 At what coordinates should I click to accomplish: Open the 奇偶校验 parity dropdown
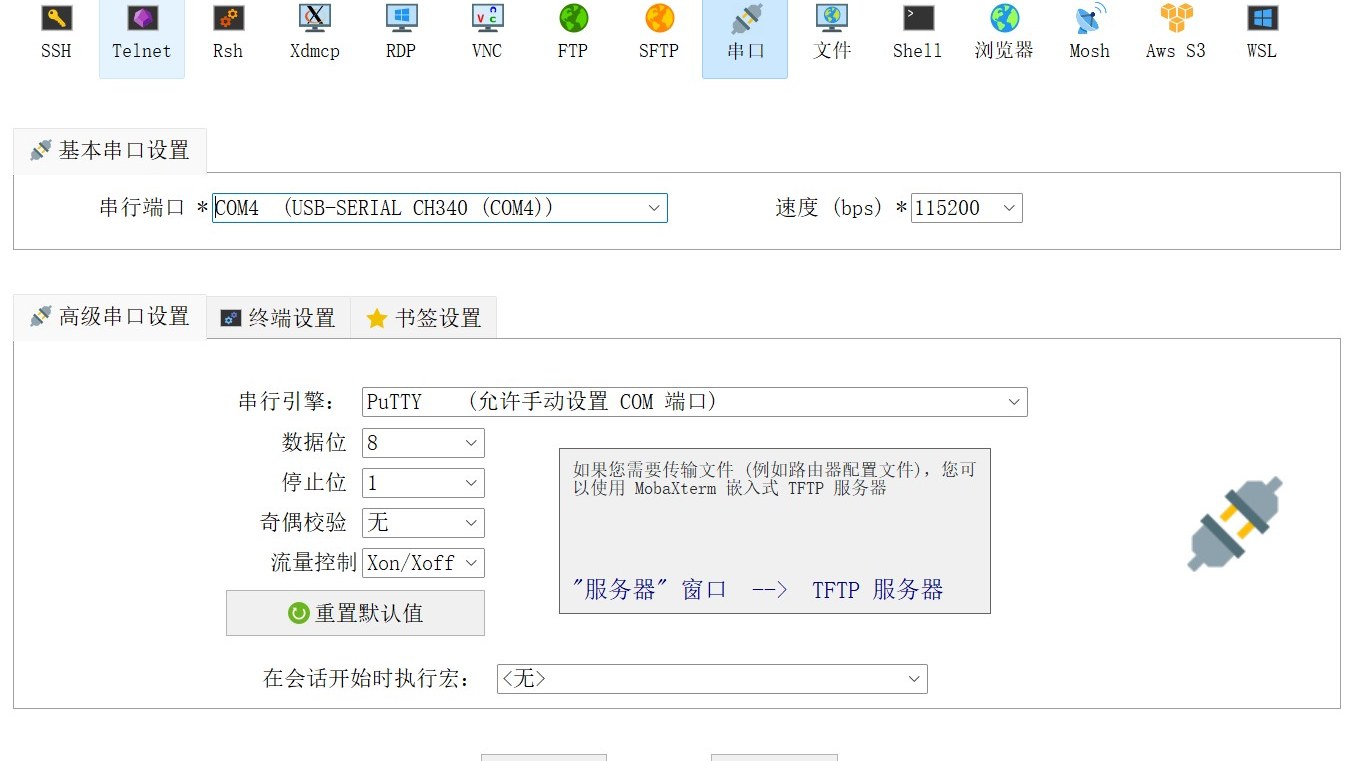point(423,523)
